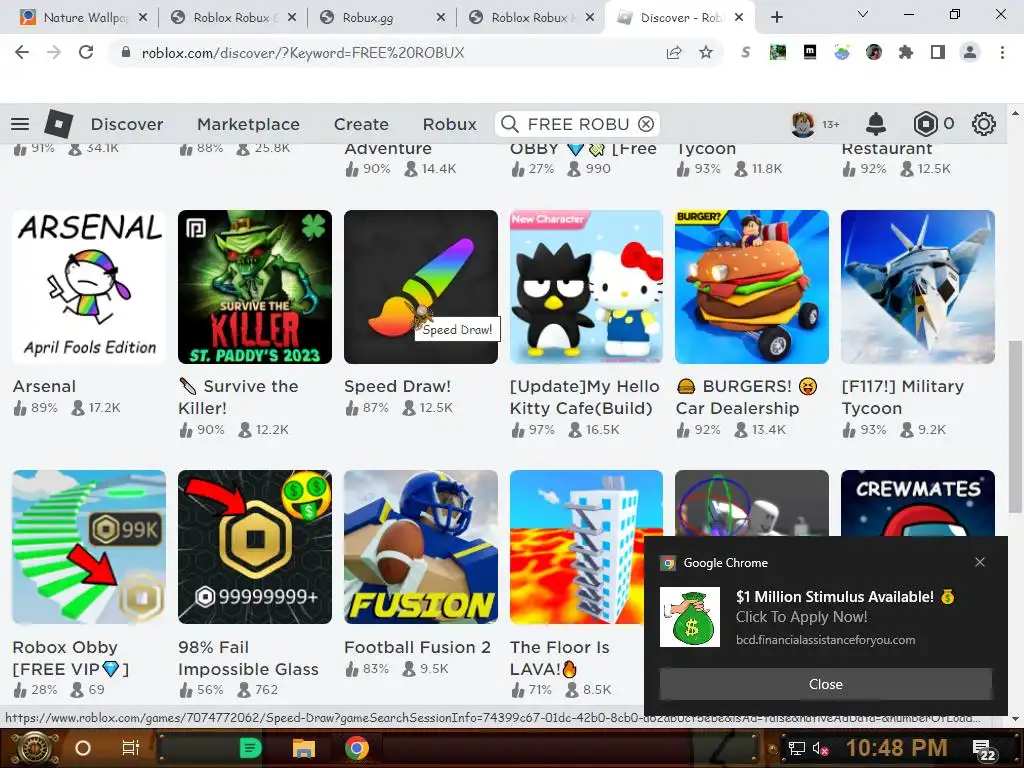Open Survive the Killer thumbnail
This screenshot has height=768, width=1024.
(255, 287)
